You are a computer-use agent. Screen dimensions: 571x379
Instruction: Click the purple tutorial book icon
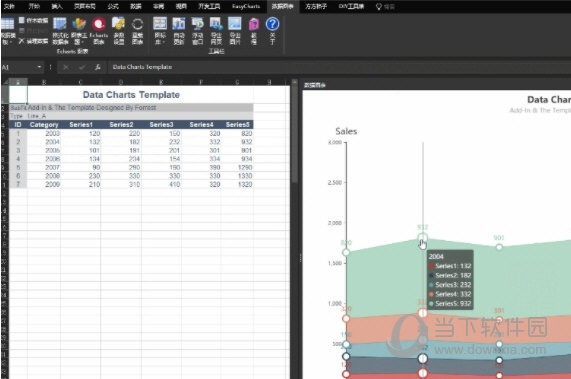coord(254,31)
